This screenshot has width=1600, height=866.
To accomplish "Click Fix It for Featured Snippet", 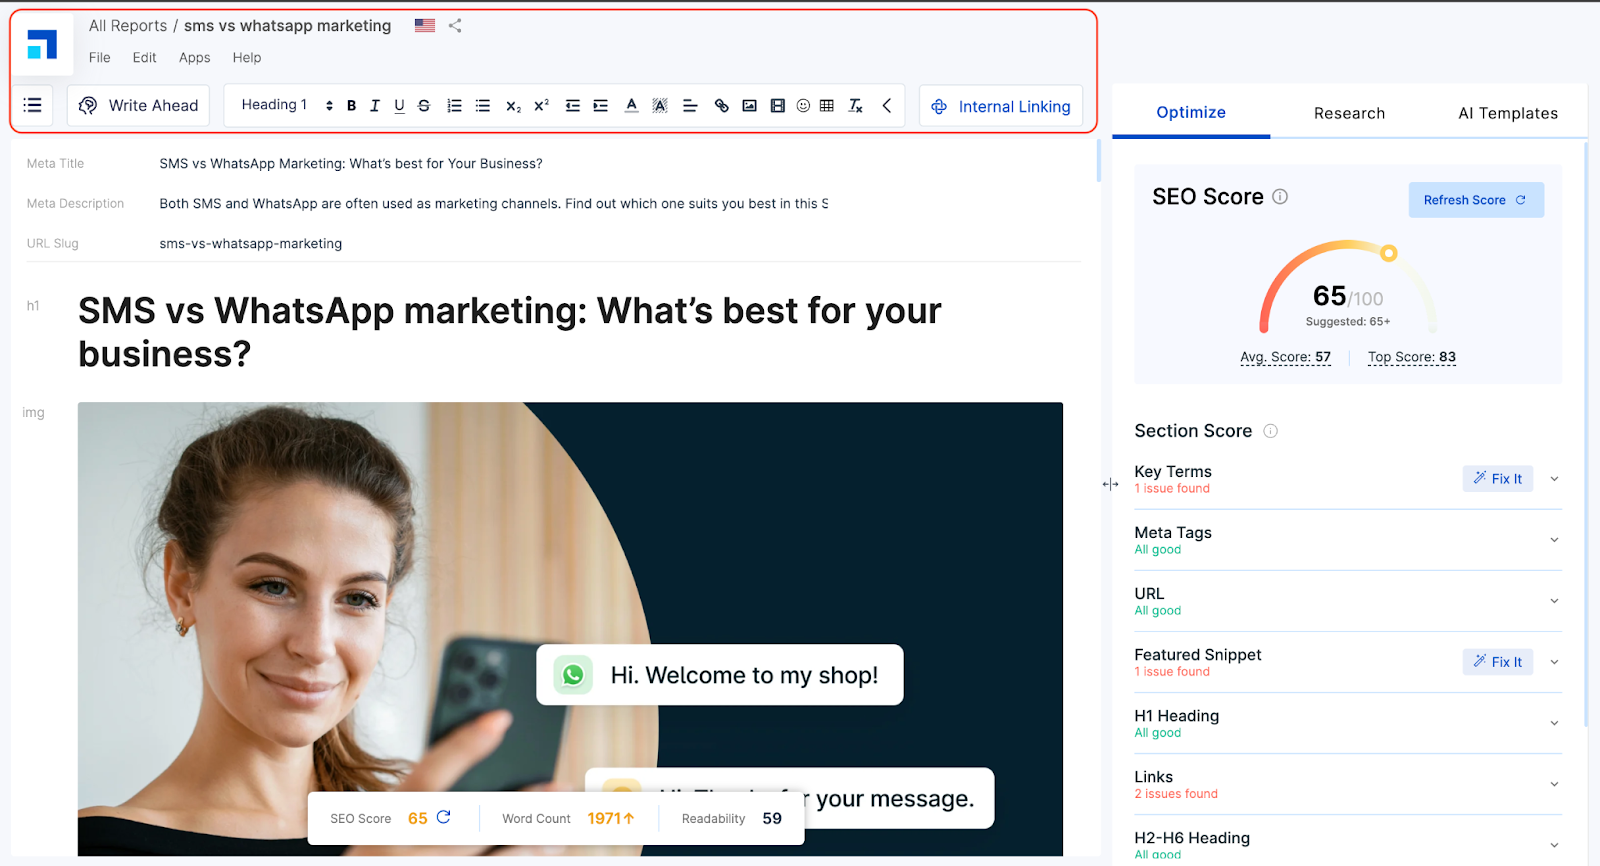I will 1497,662.
